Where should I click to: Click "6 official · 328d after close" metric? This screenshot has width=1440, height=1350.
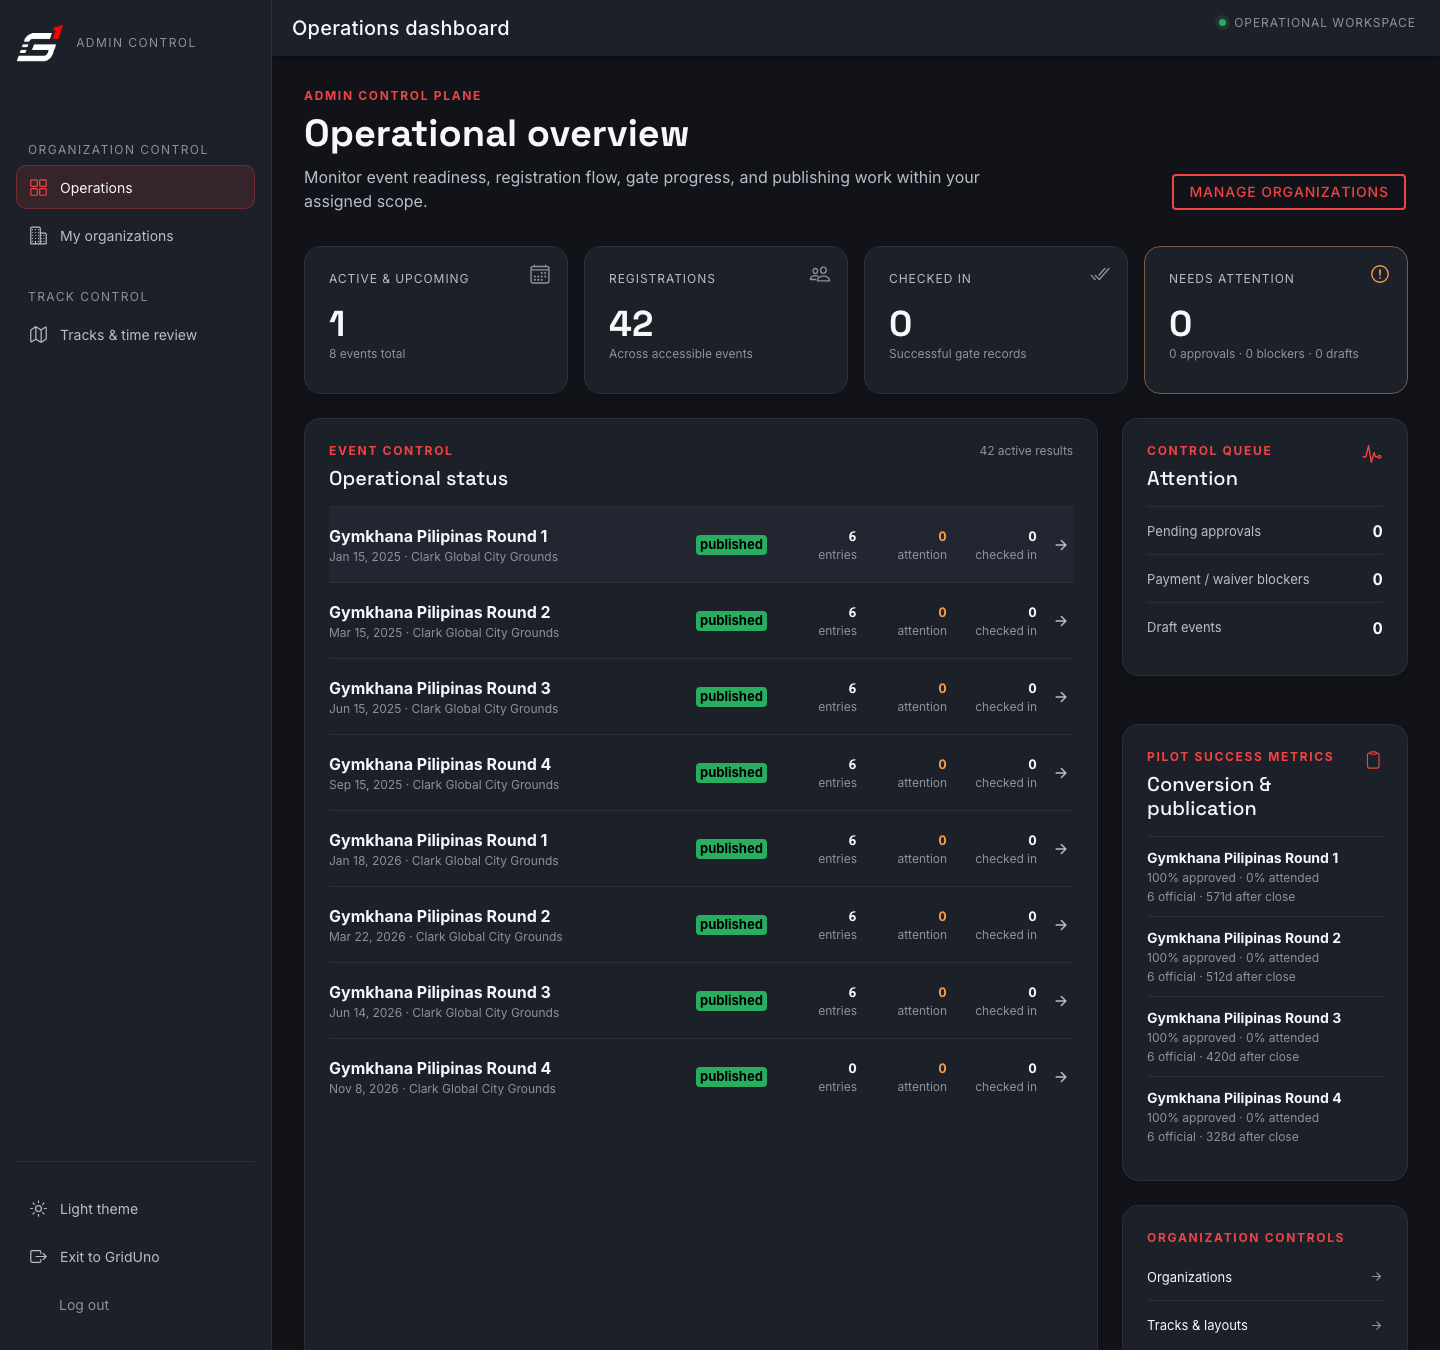(1223, 1137)
